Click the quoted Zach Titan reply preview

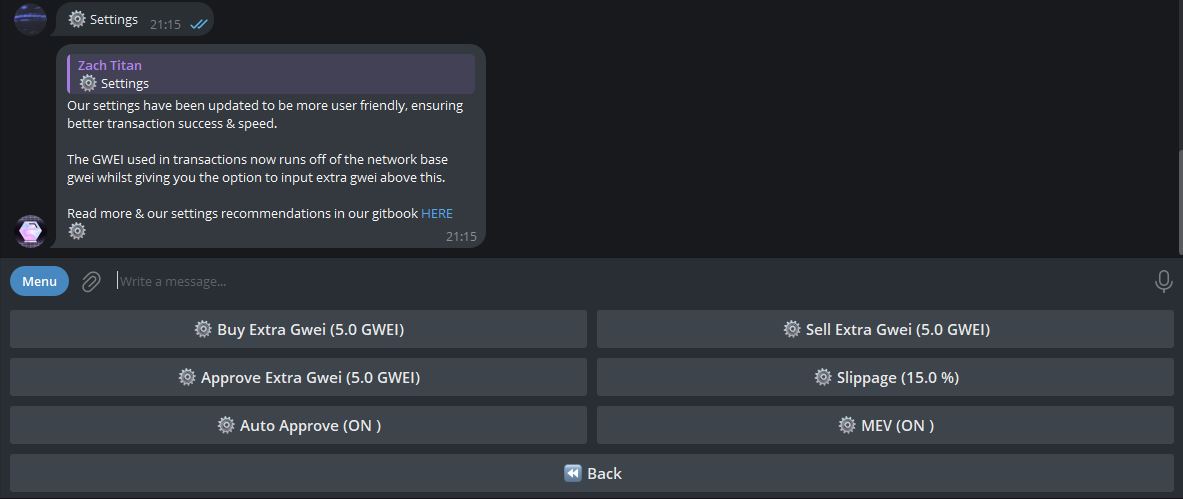[271, 74]
